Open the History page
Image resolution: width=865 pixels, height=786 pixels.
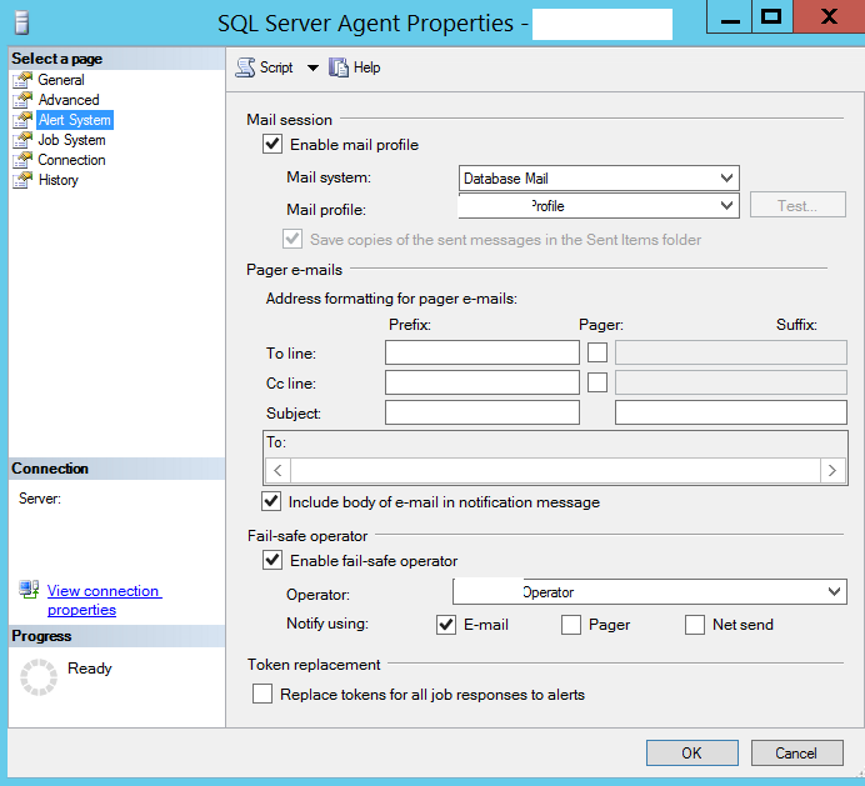(58, 180)
